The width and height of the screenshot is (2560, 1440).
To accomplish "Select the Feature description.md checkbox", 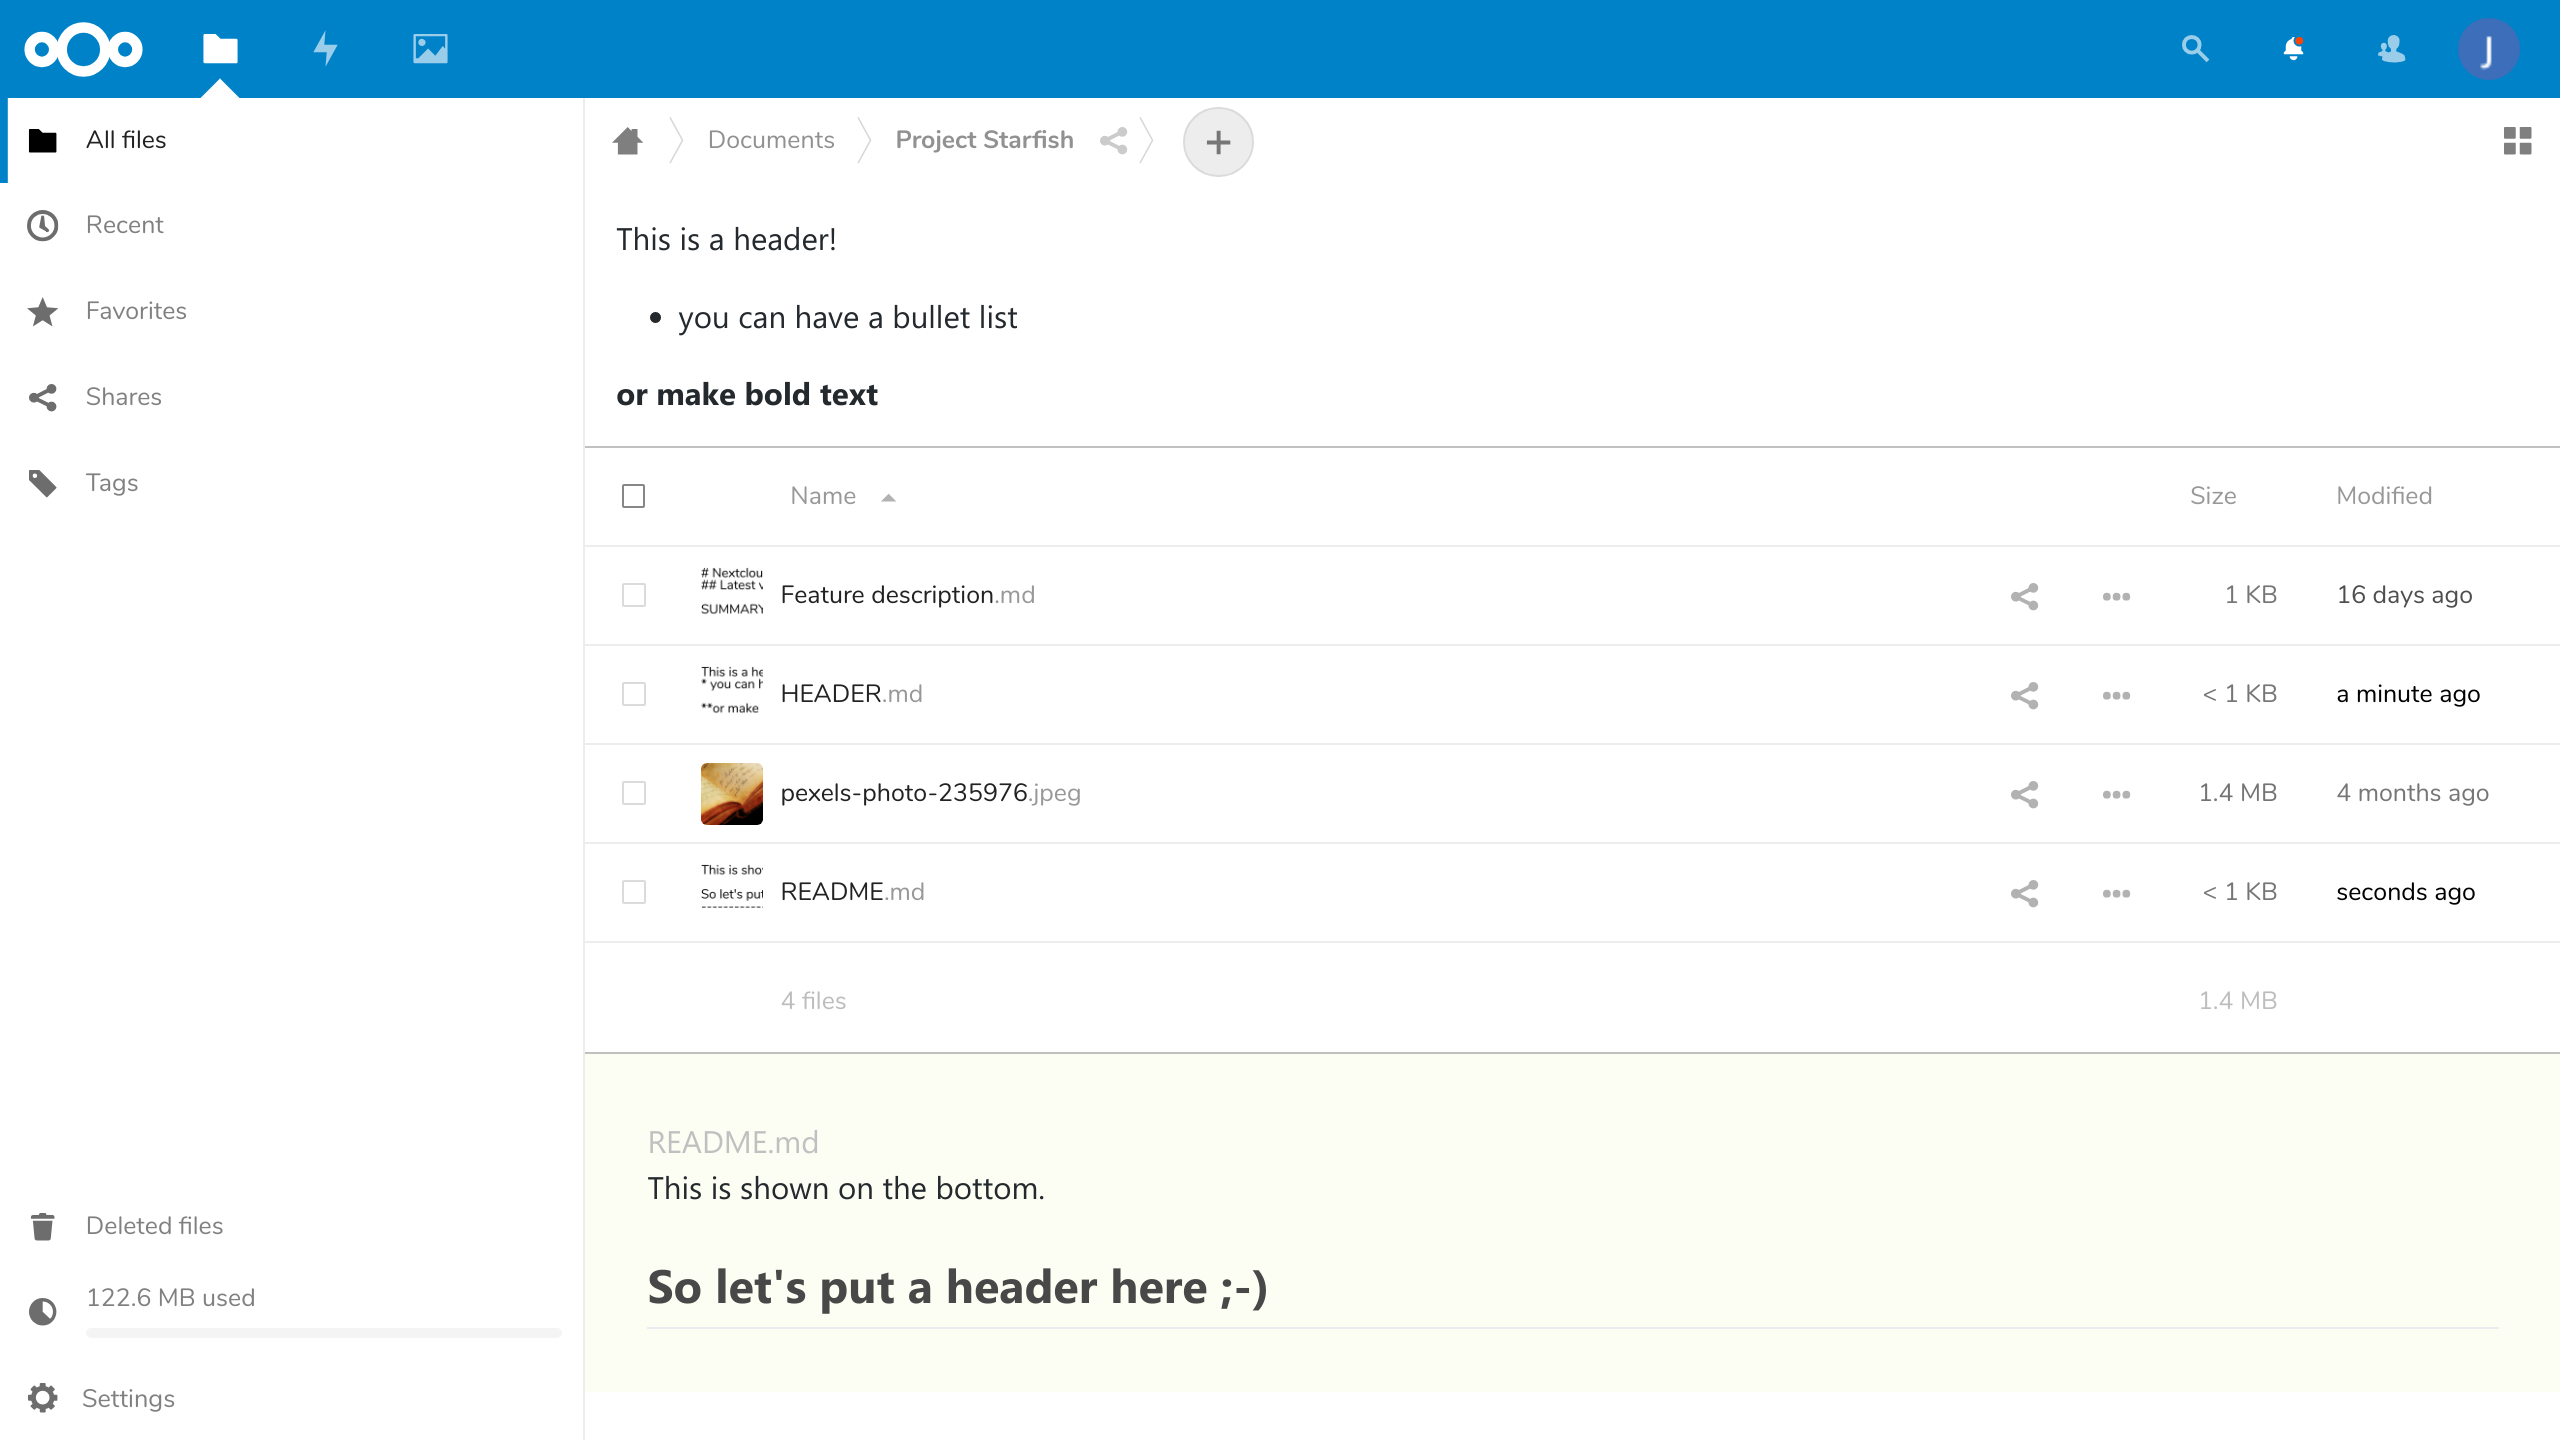I will (633, 595).
